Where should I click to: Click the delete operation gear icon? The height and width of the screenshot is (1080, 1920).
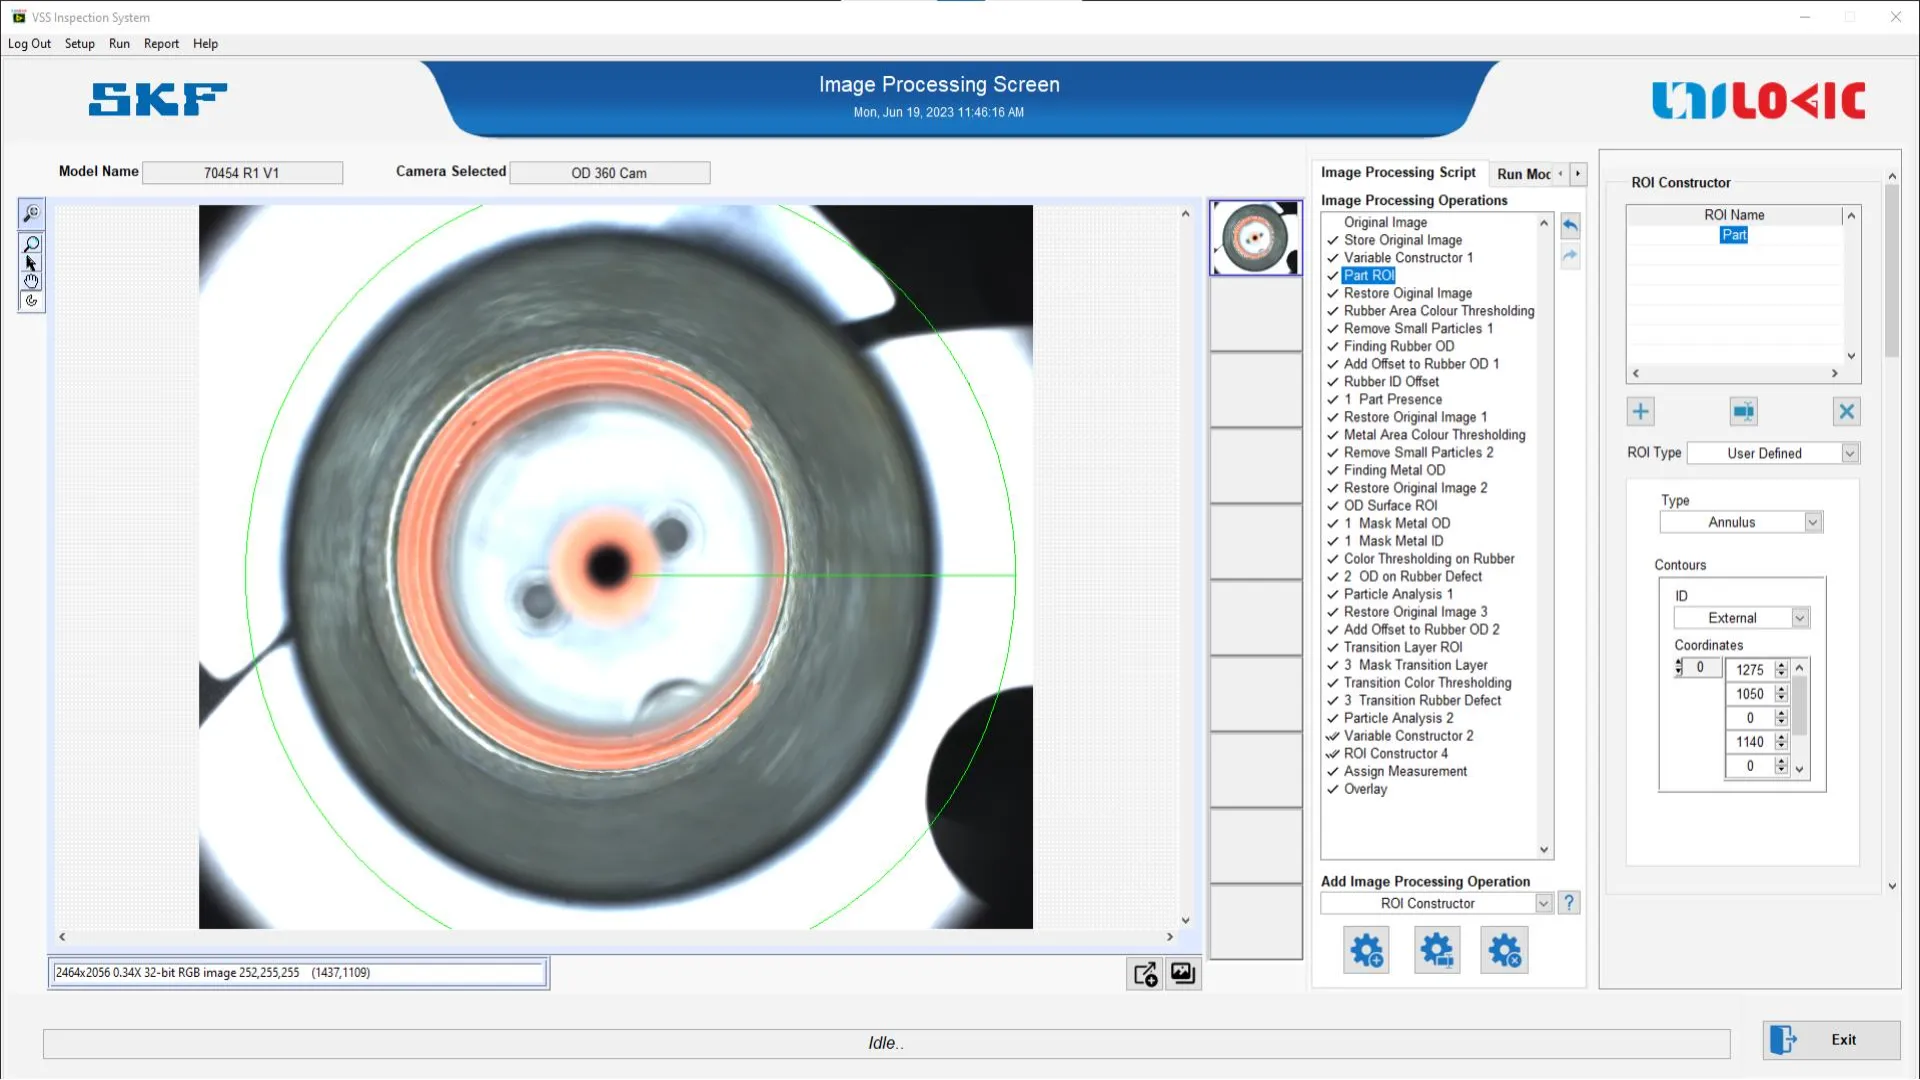(x=1504, y=950)
